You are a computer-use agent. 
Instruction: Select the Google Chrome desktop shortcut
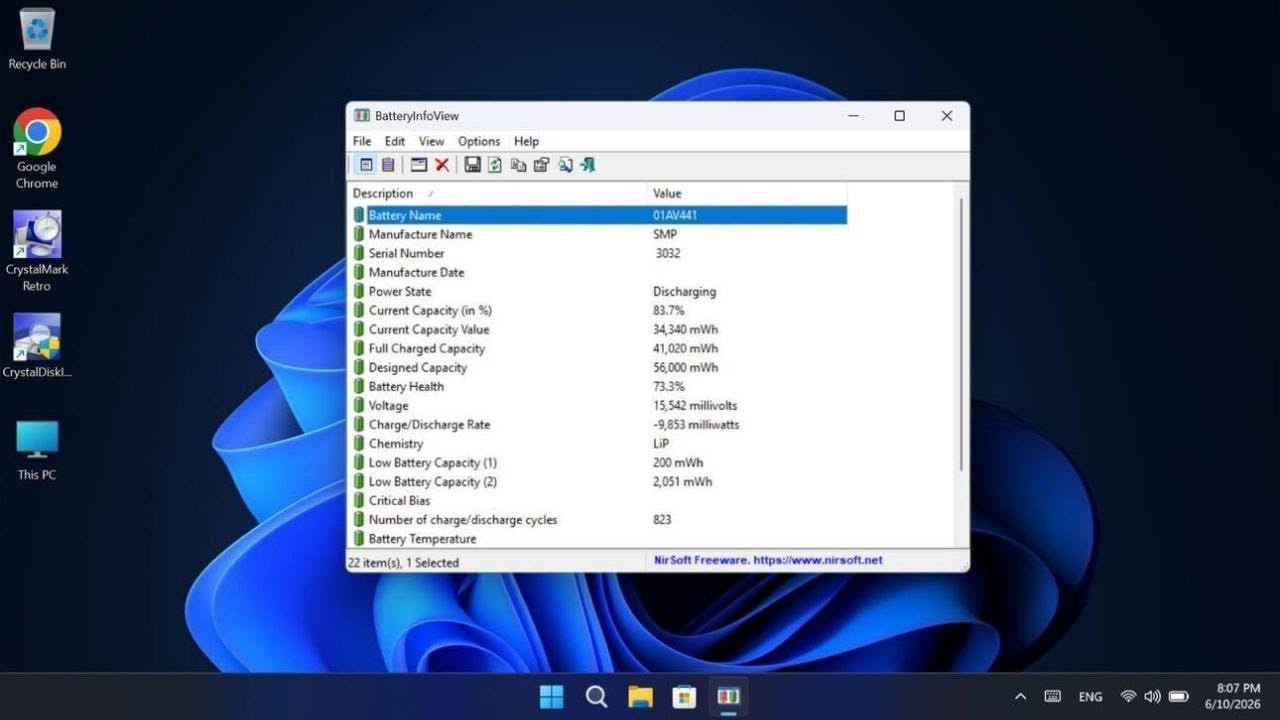pos(37,148)
